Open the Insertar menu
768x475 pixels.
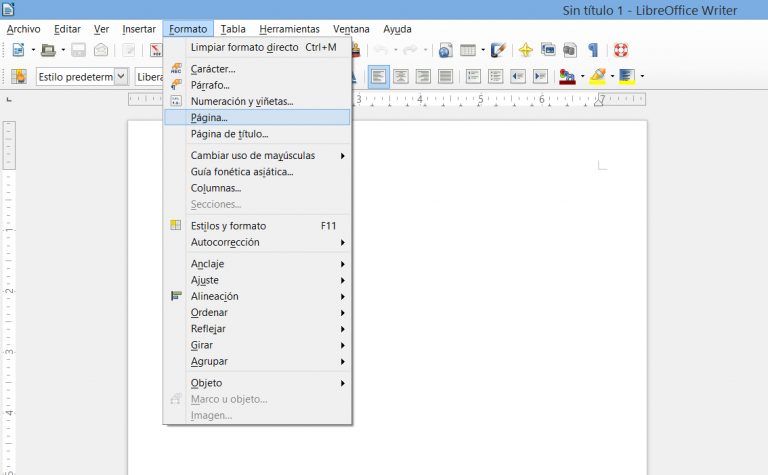coord(139,29)
